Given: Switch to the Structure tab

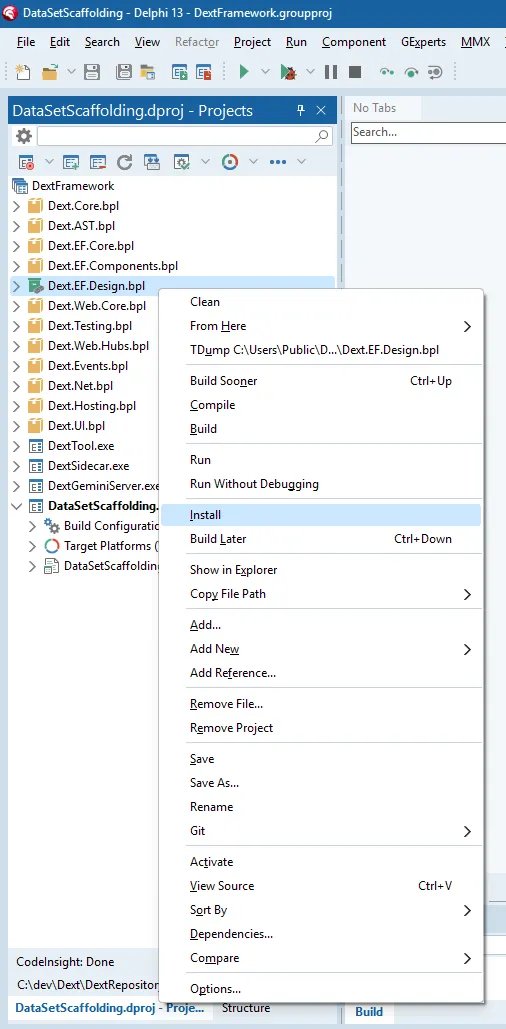Looking at the screenshot, I should pyautogui.click(x=245, y=1008).
